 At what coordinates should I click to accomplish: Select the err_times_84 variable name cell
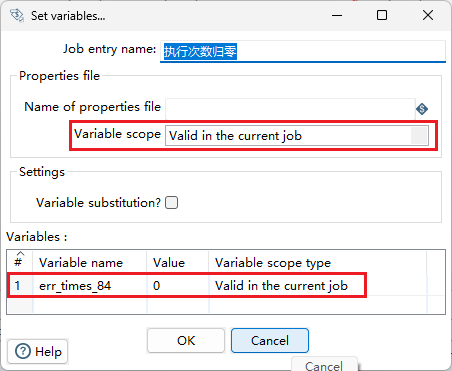pos(89,286)
